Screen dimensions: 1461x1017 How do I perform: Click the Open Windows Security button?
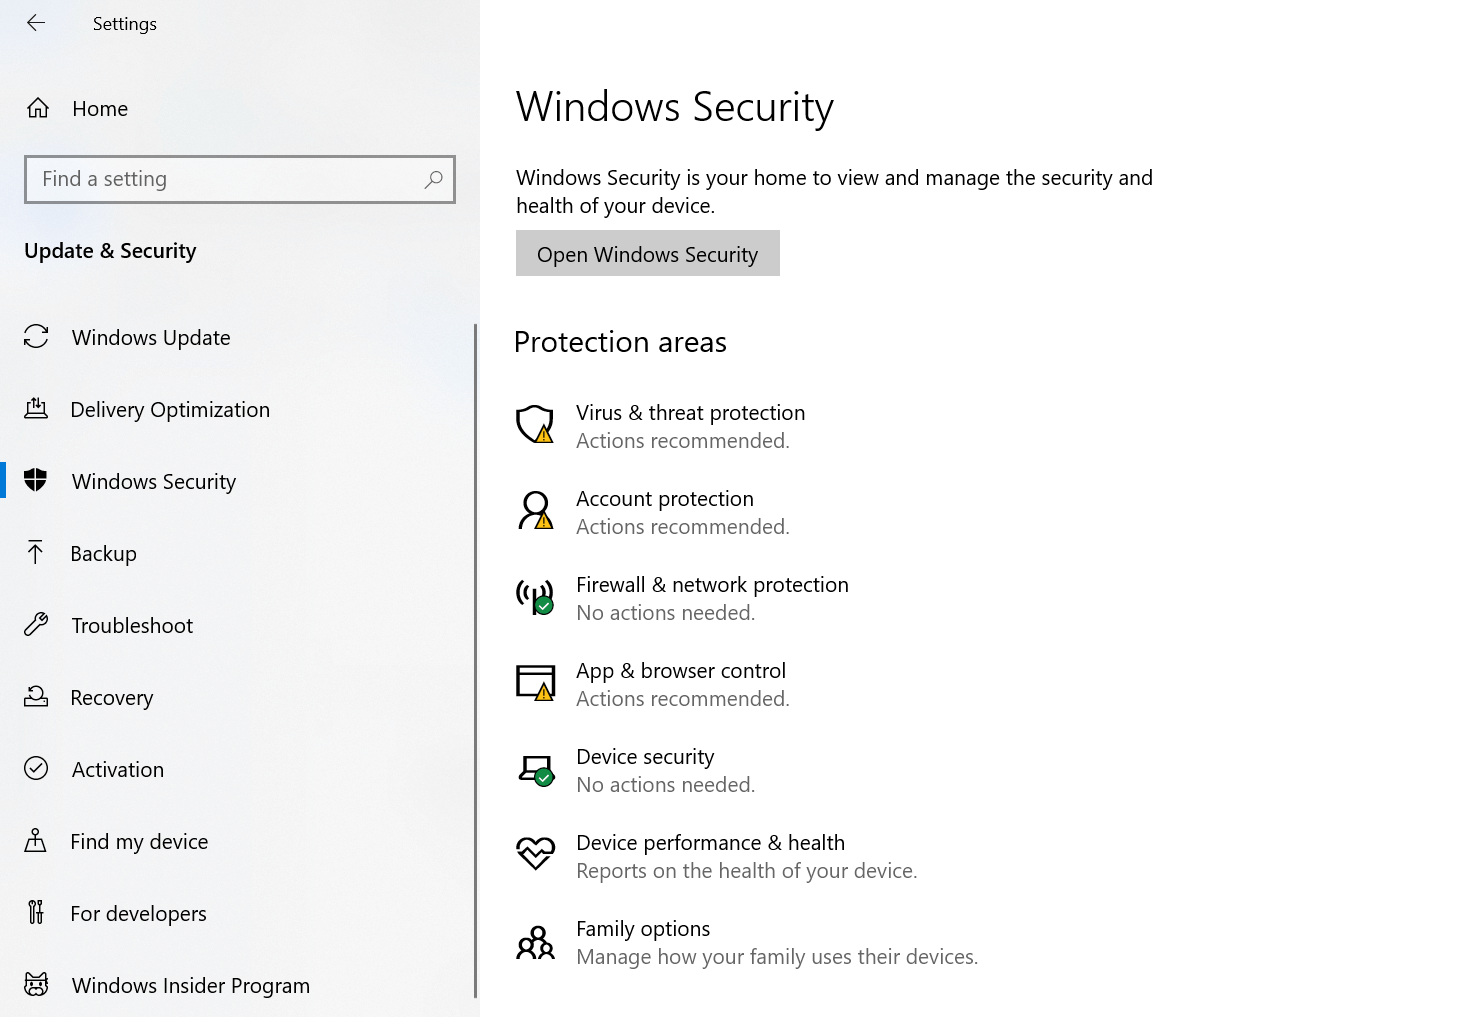pyautogui.click(x=647, y=253)
